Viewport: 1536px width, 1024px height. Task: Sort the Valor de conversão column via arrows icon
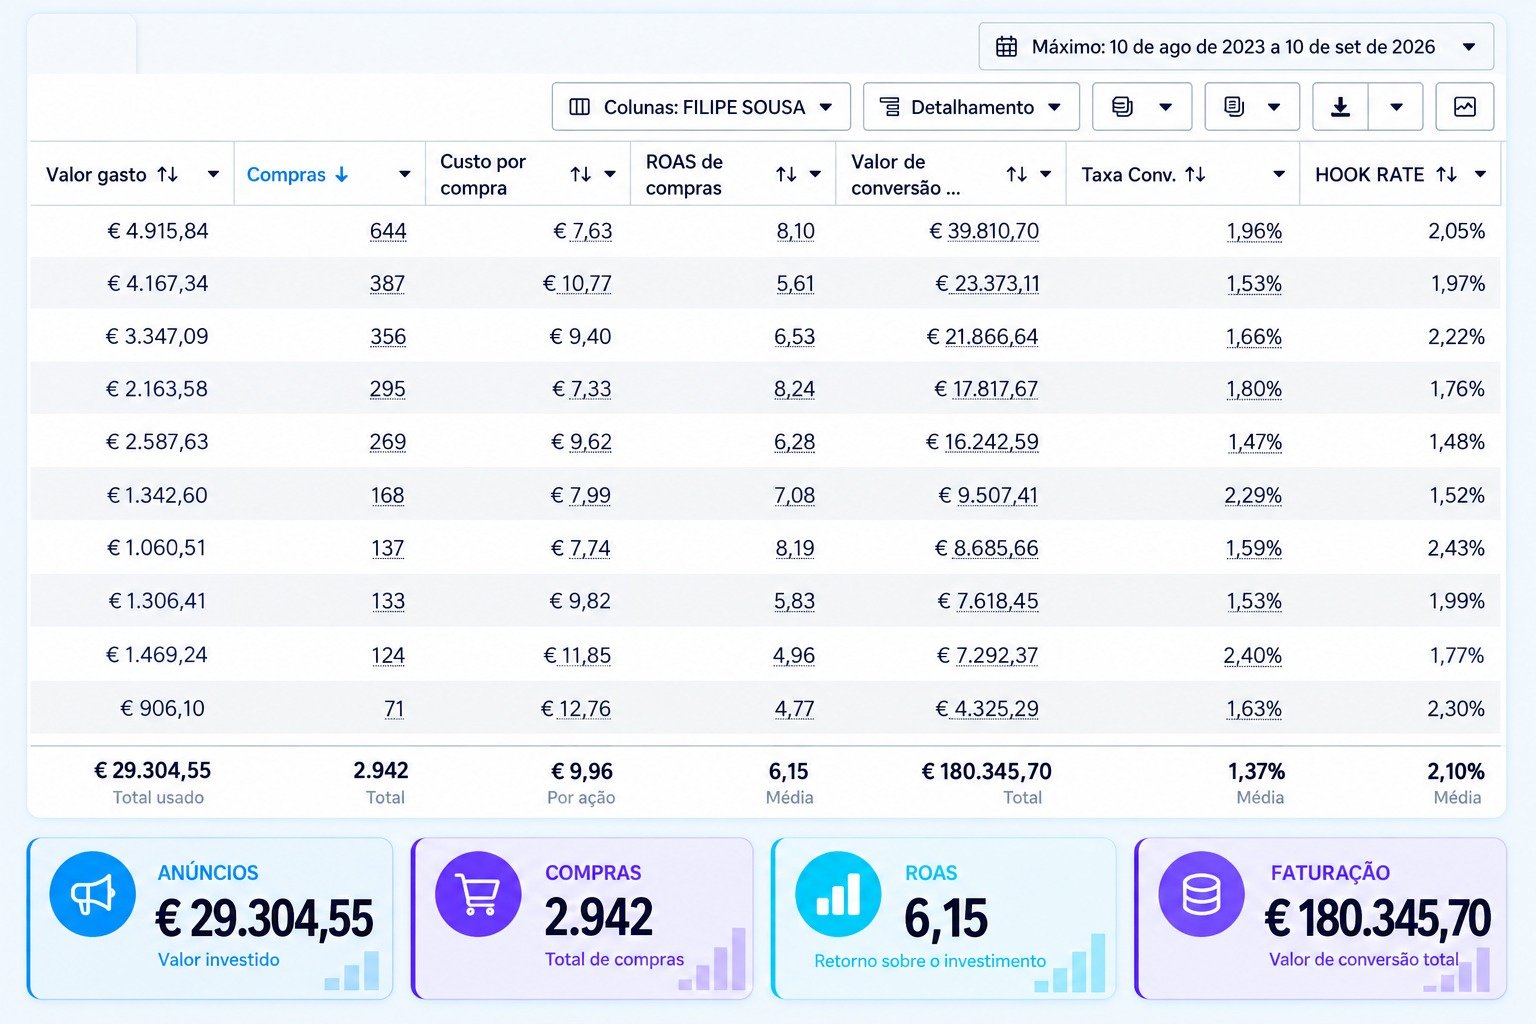1017,174
